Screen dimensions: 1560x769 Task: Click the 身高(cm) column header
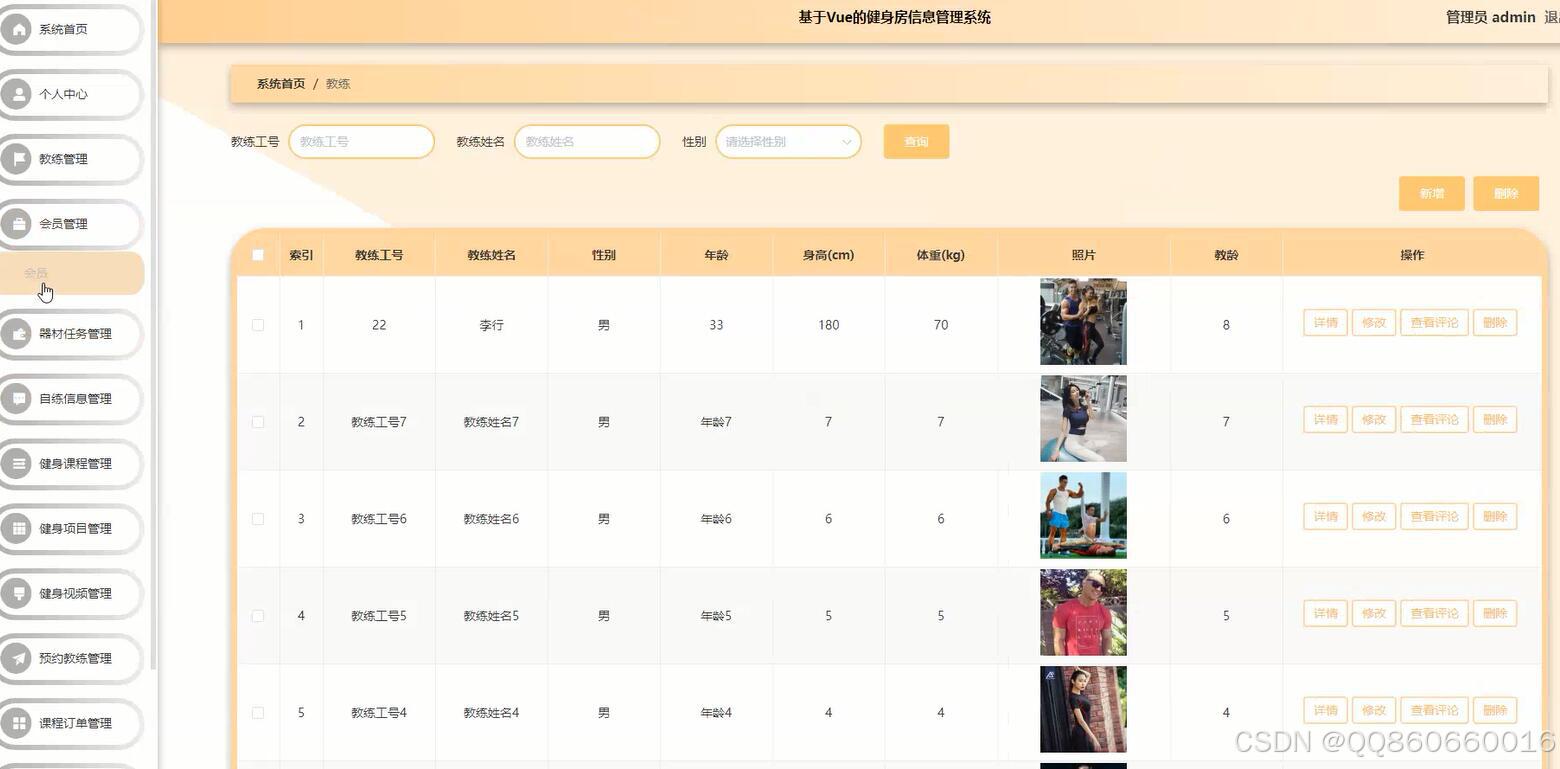(x=828, y=255)
